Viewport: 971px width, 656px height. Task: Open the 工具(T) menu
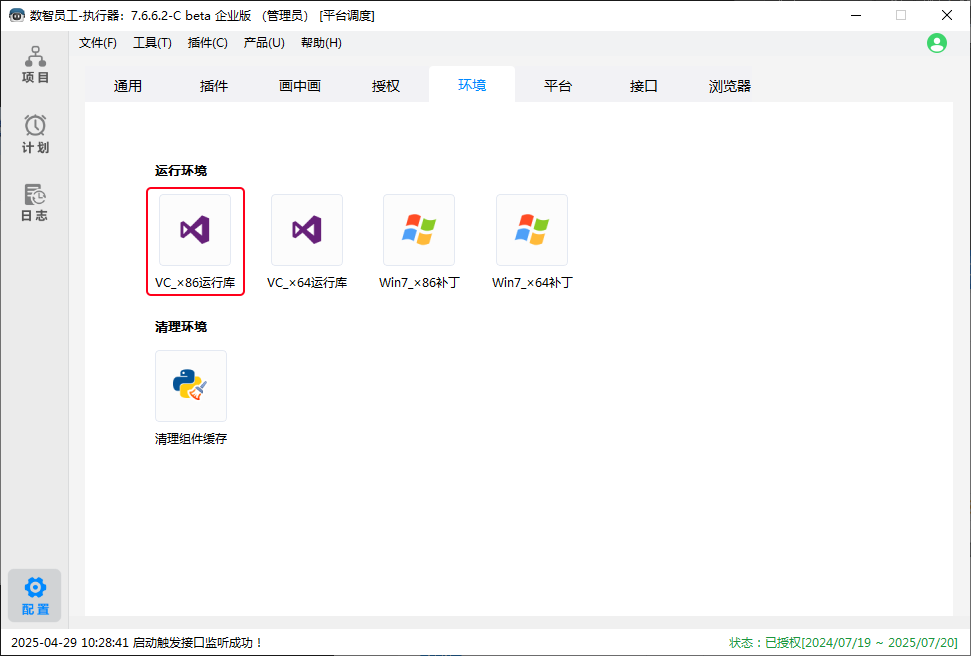tap(152, 43)
